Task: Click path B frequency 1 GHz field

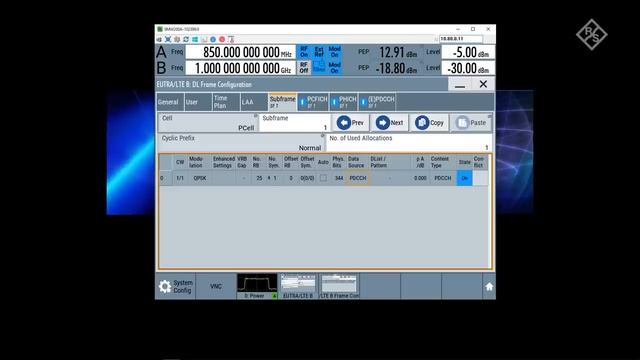Action: click(x=240, y=68)
